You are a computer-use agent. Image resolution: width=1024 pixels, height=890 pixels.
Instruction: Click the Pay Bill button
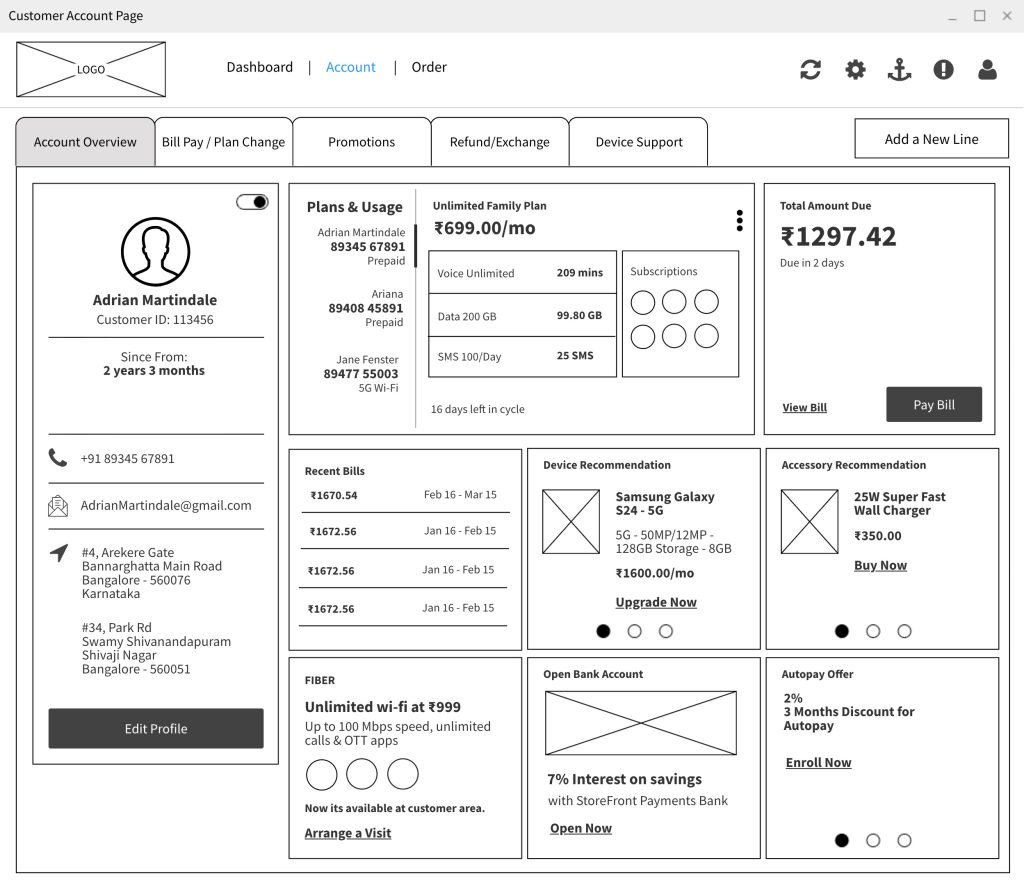pyautogui.click(x=934, y=404)
